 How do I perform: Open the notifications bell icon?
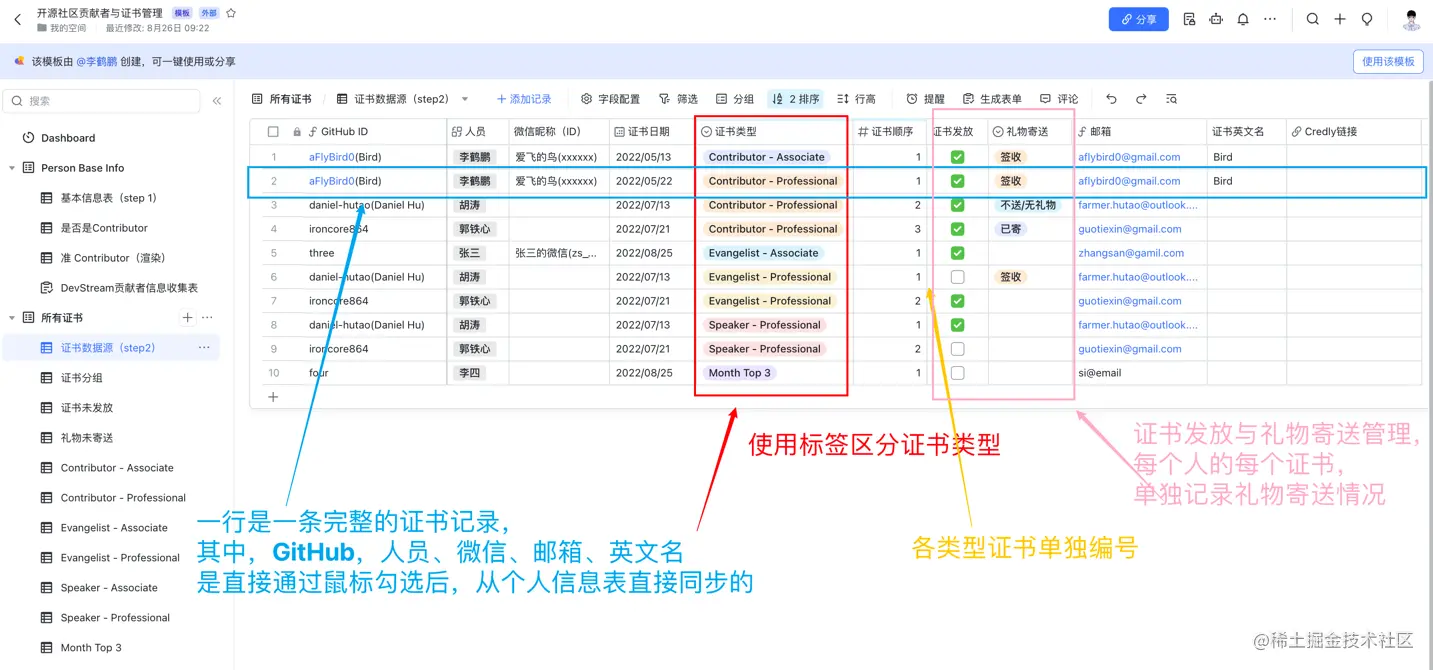1243,19
